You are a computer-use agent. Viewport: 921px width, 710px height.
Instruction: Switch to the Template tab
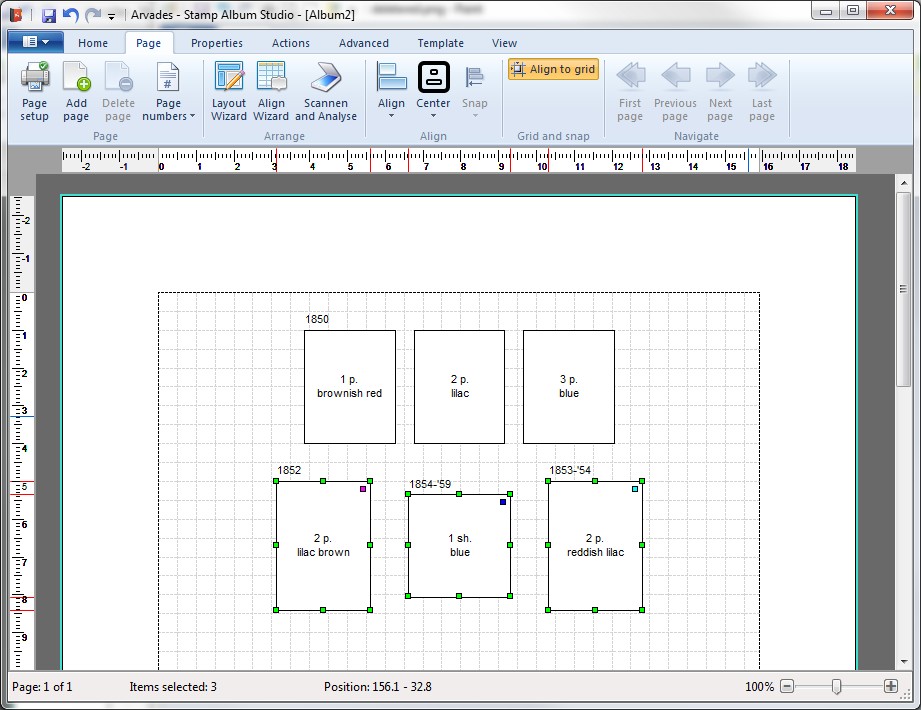click(441, 43)
